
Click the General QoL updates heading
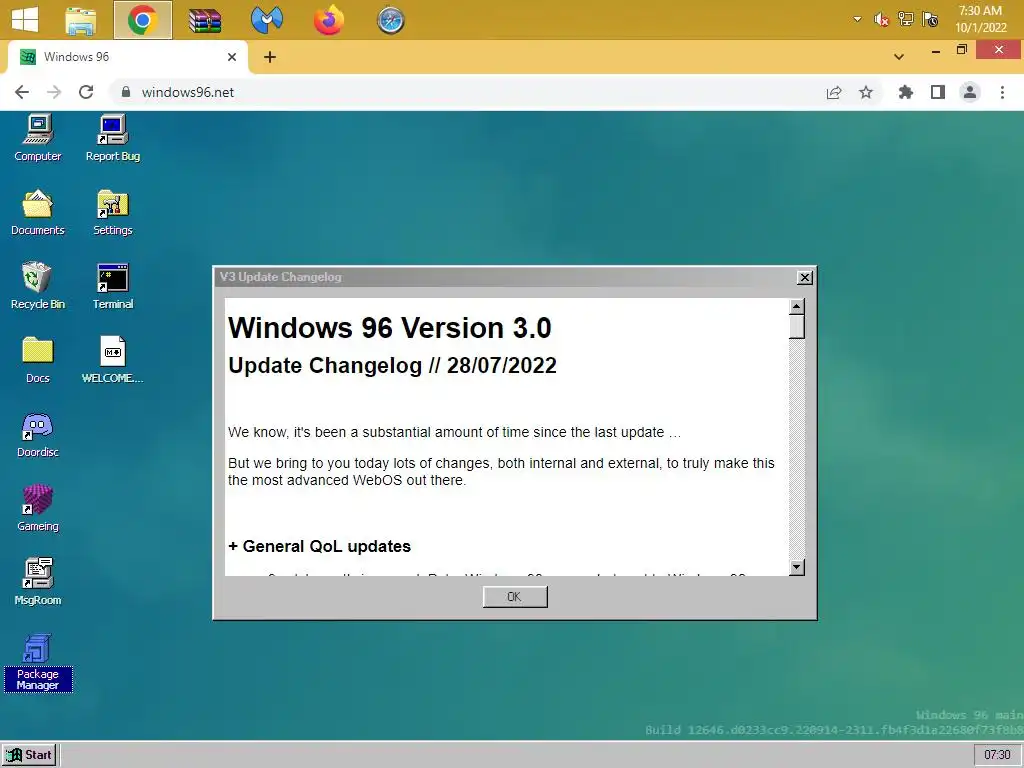click(x=319, y=546)
